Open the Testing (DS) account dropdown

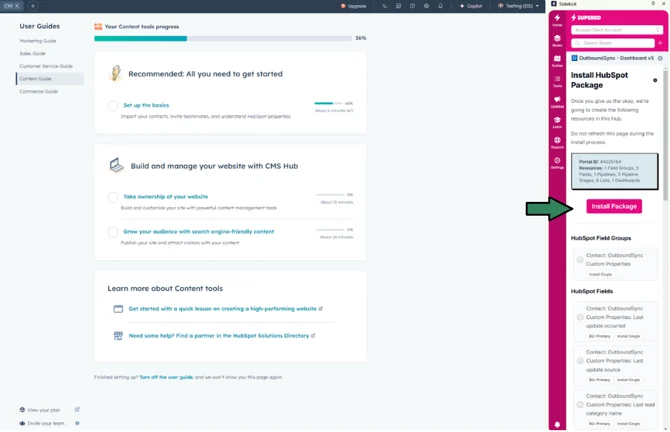[x=518, y=6]
